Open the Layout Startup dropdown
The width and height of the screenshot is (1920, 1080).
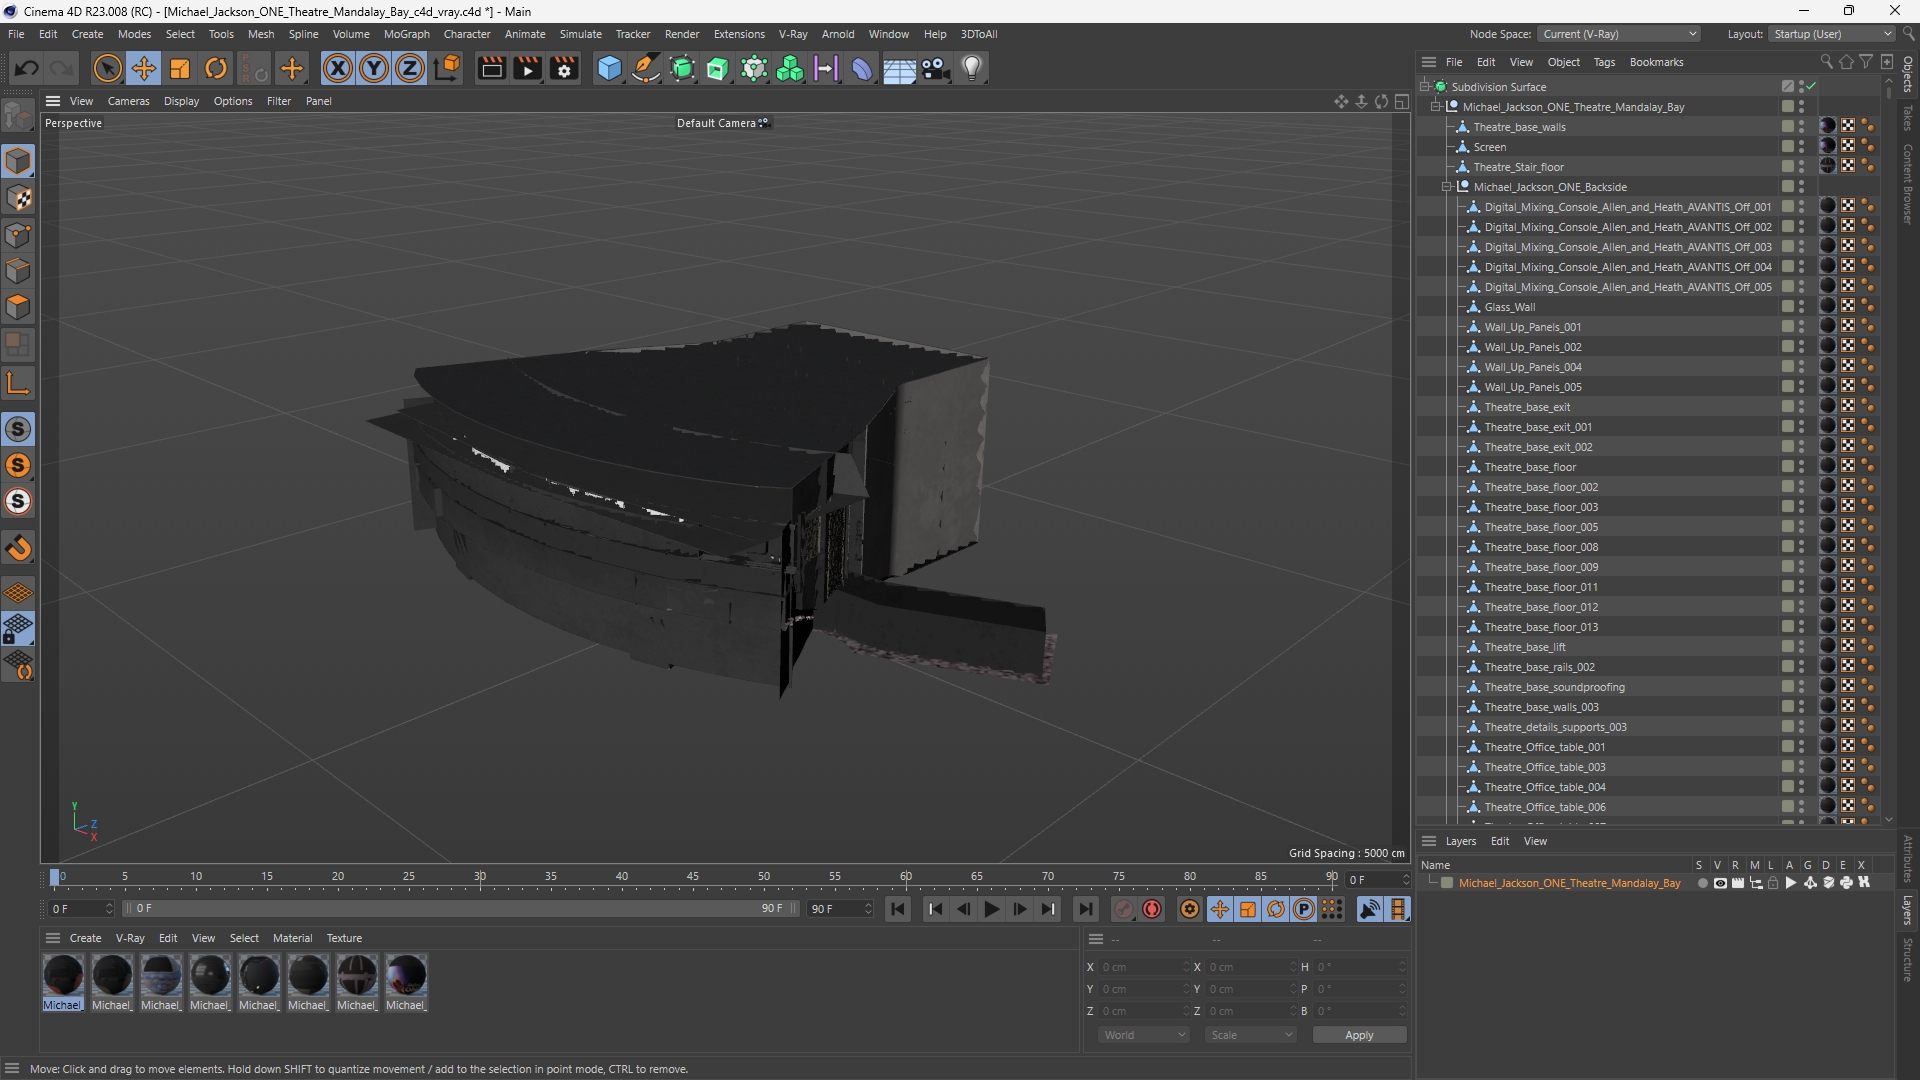pos(1831,34)
